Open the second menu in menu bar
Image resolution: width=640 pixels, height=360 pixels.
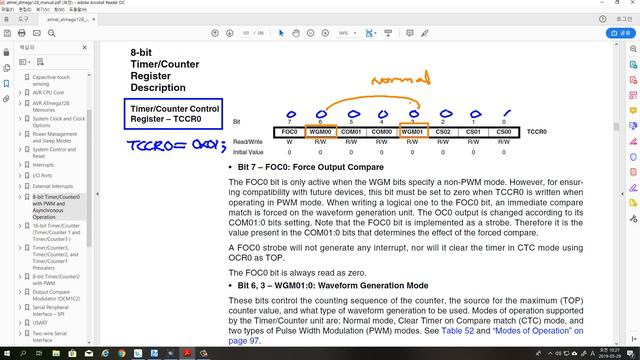click(x=25, y=9)
